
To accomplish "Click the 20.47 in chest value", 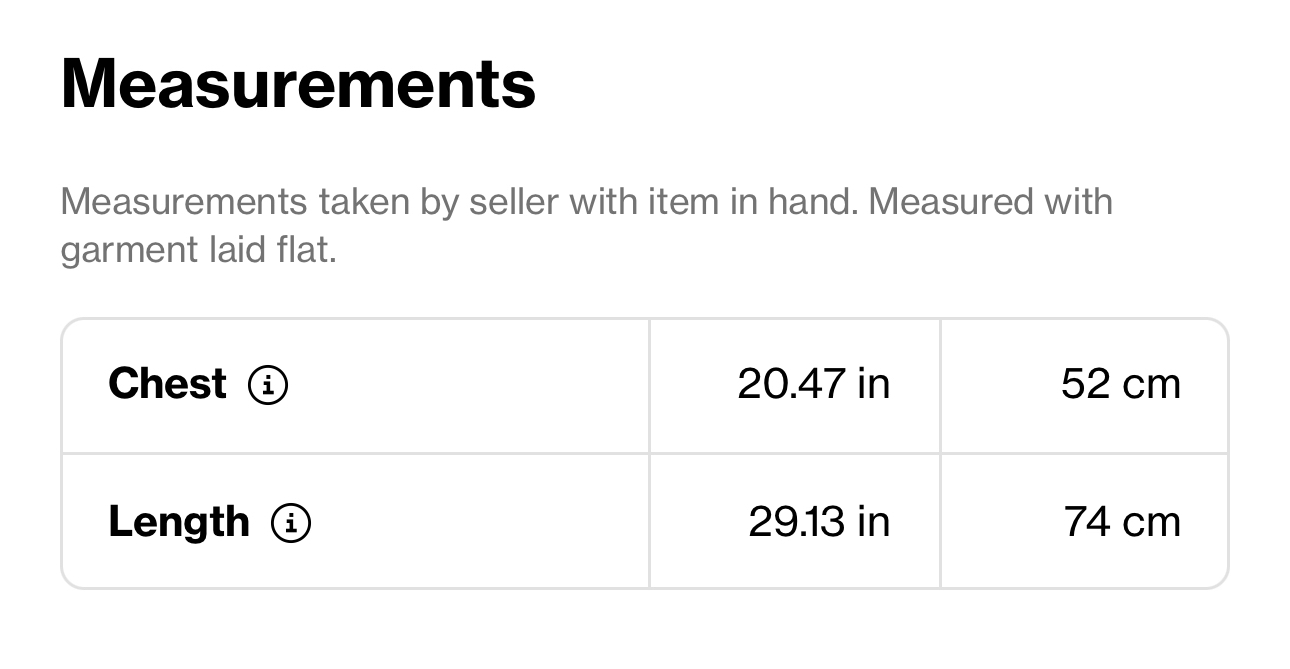I will (814, 384).
